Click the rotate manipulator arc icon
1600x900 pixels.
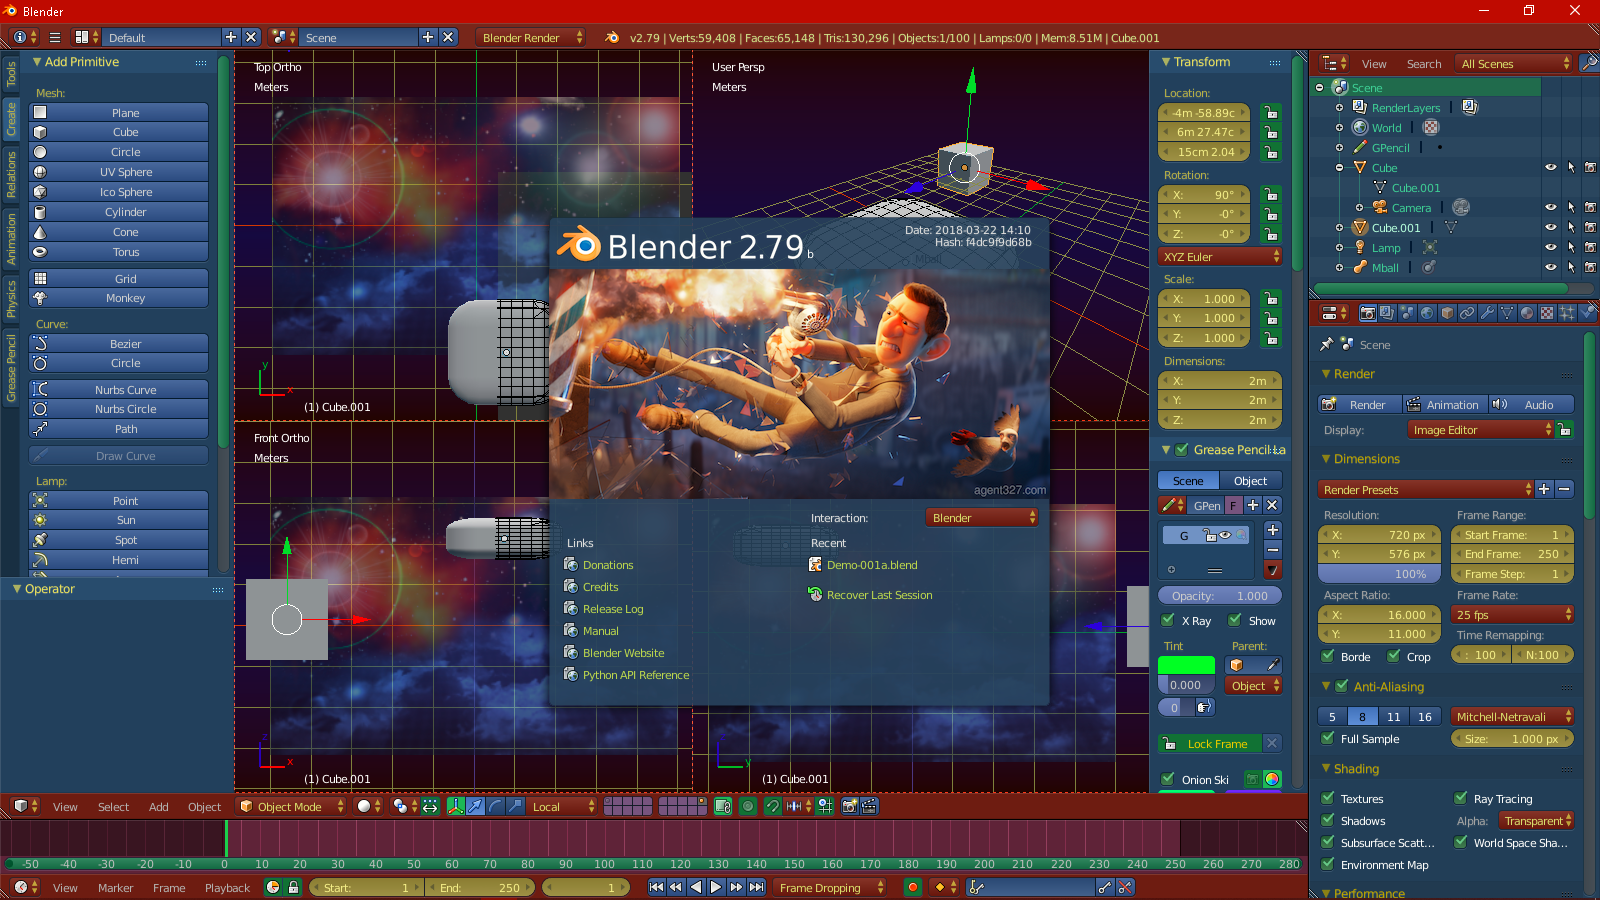(x=495, y=806)
